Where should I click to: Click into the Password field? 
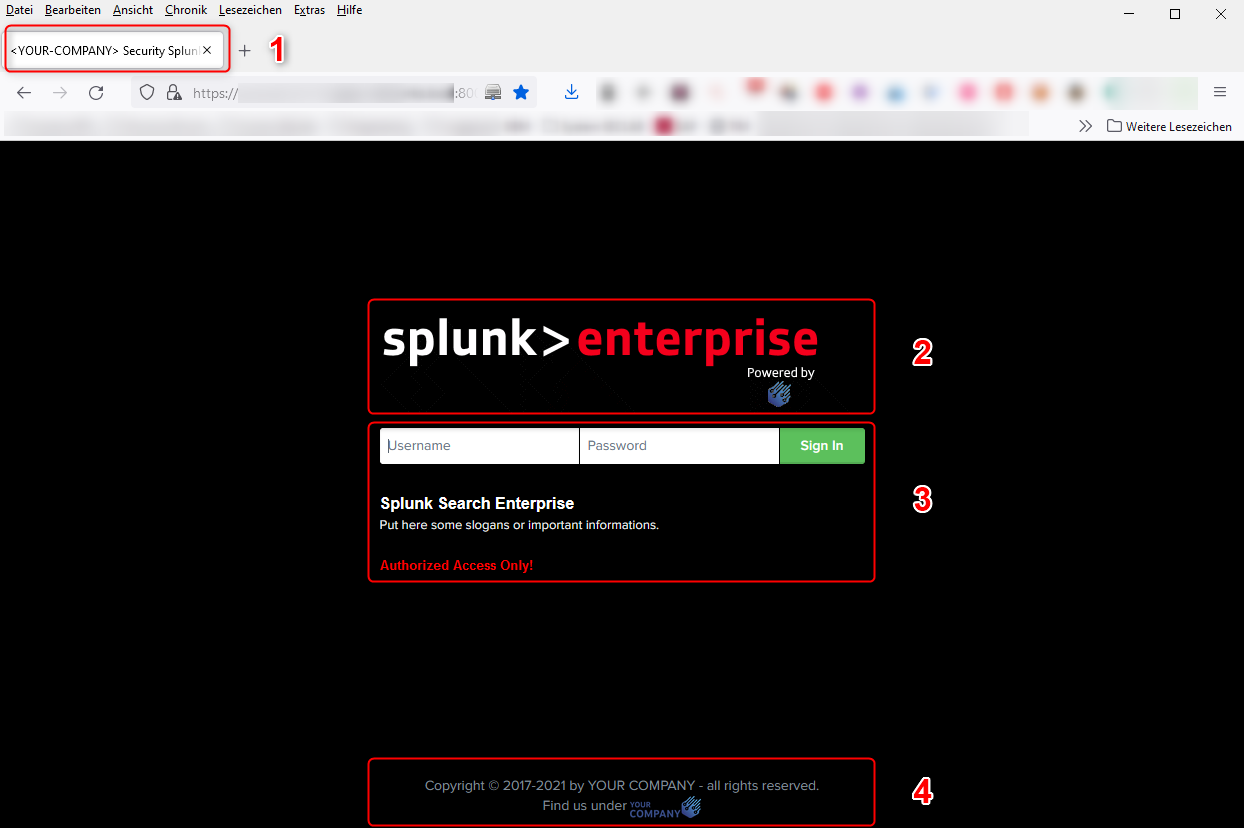coord(678,446)
